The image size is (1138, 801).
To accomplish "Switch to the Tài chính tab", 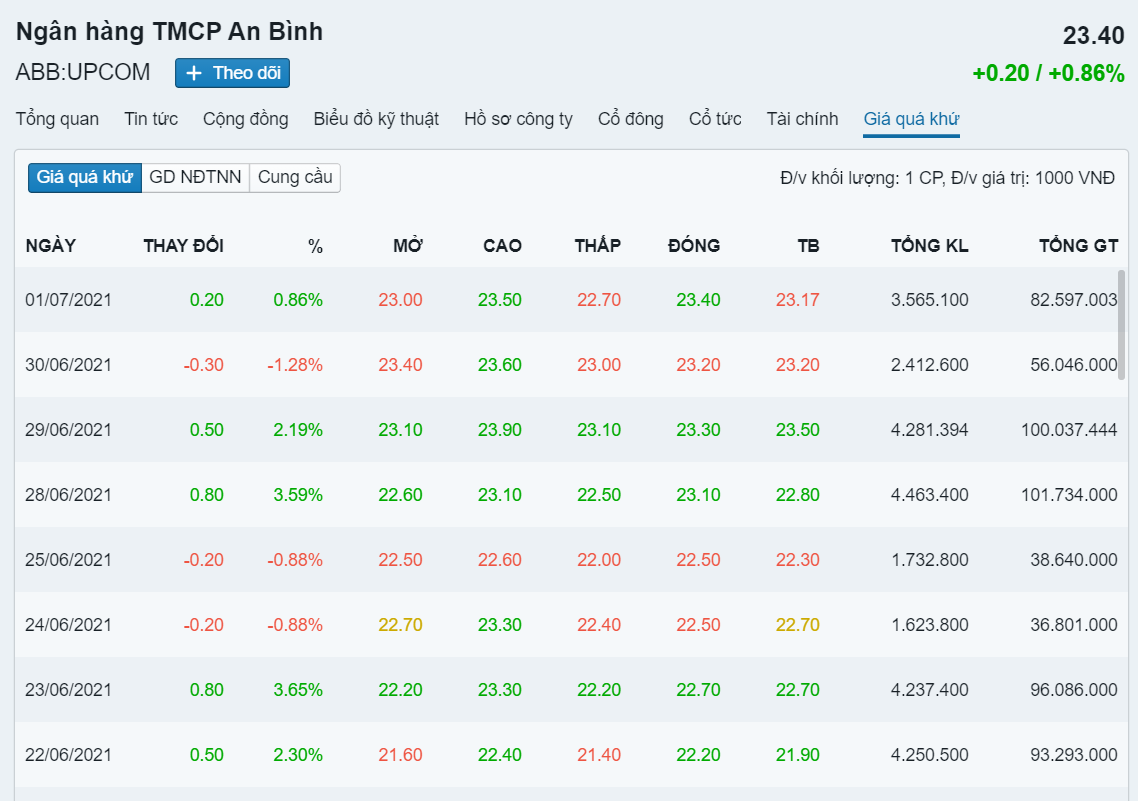I will click(x=802, y=119).
